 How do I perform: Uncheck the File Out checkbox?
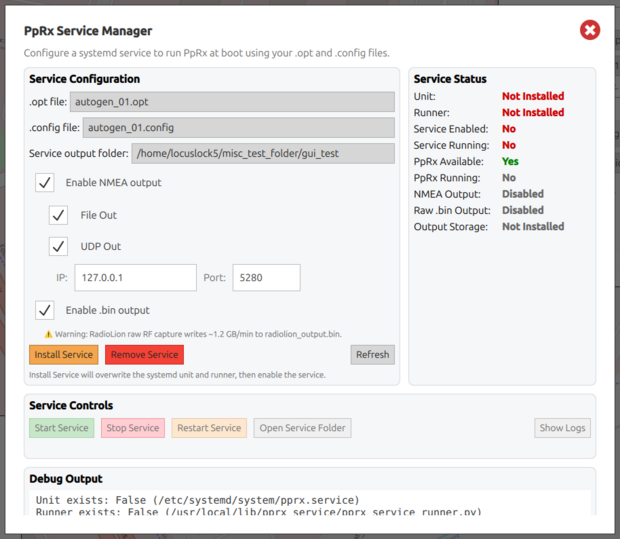click(59, 215)
